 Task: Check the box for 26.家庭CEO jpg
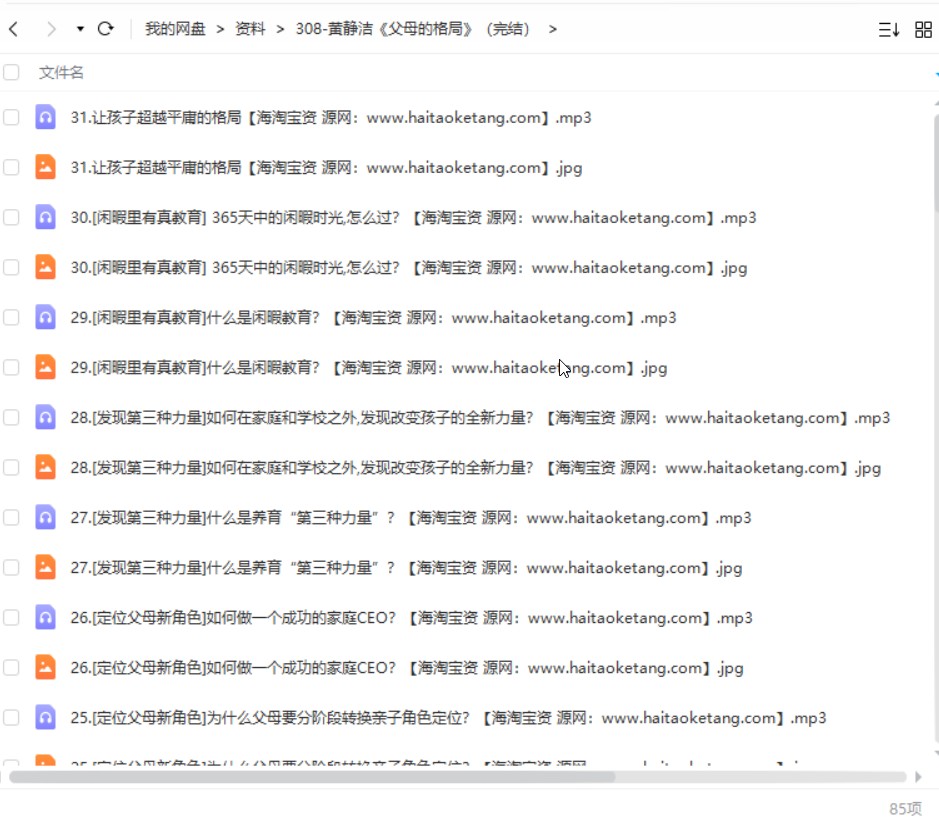coord(11,667)
